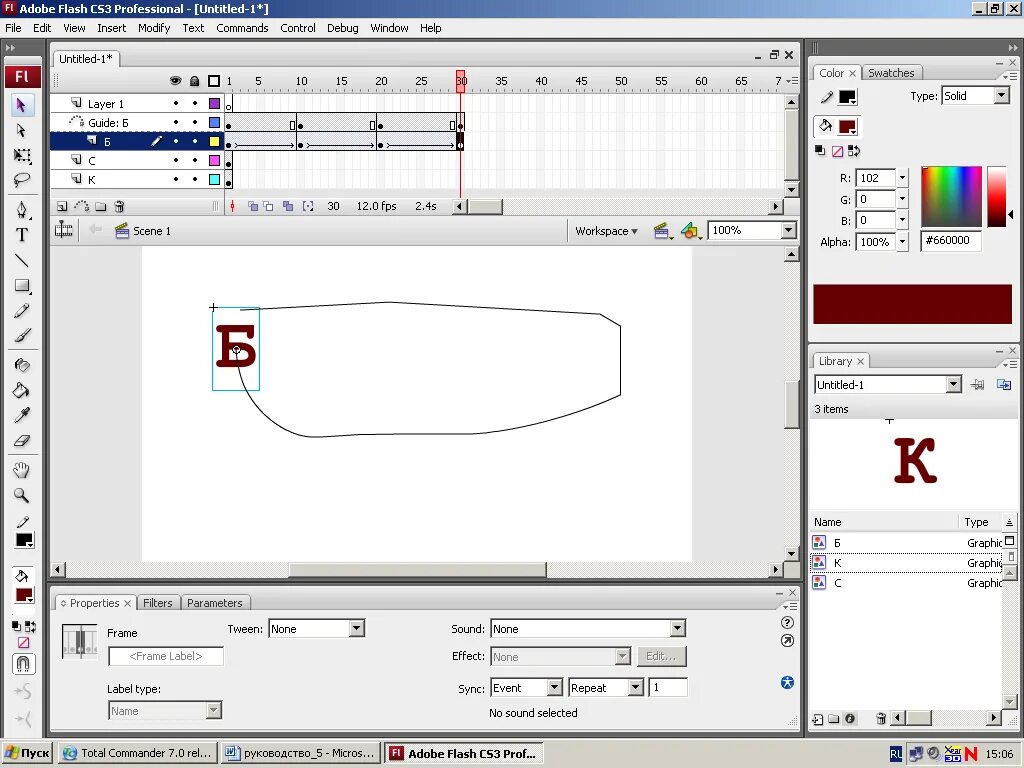Open the Commands menu
The height and width of the screenshot is (768, 1024).
pyautogui.click(x=242, y=28)
